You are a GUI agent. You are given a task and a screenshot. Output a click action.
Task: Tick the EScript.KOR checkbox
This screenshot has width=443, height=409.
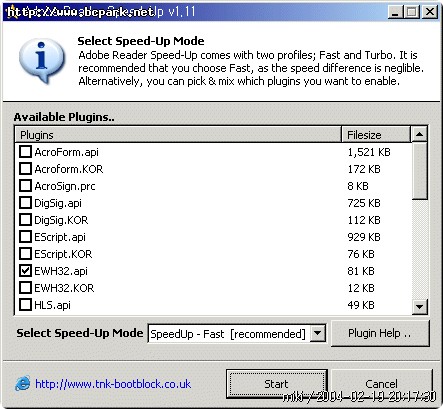[25, 254]
